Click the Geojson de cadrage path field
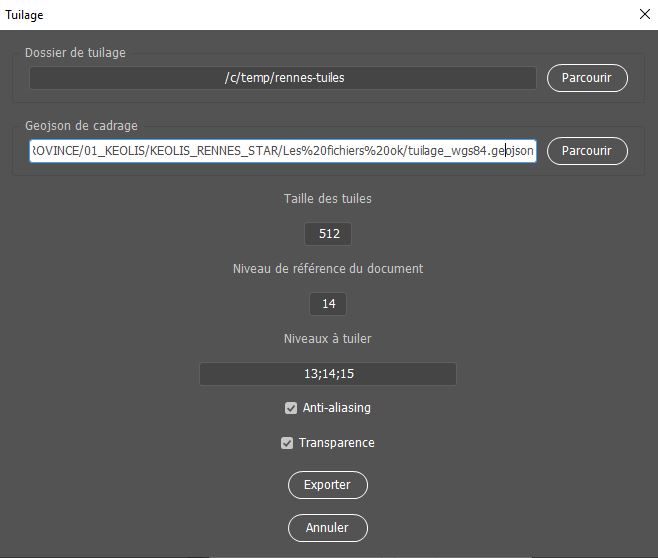The height and width of the screenshot is (558, 658). click(283, 151)
